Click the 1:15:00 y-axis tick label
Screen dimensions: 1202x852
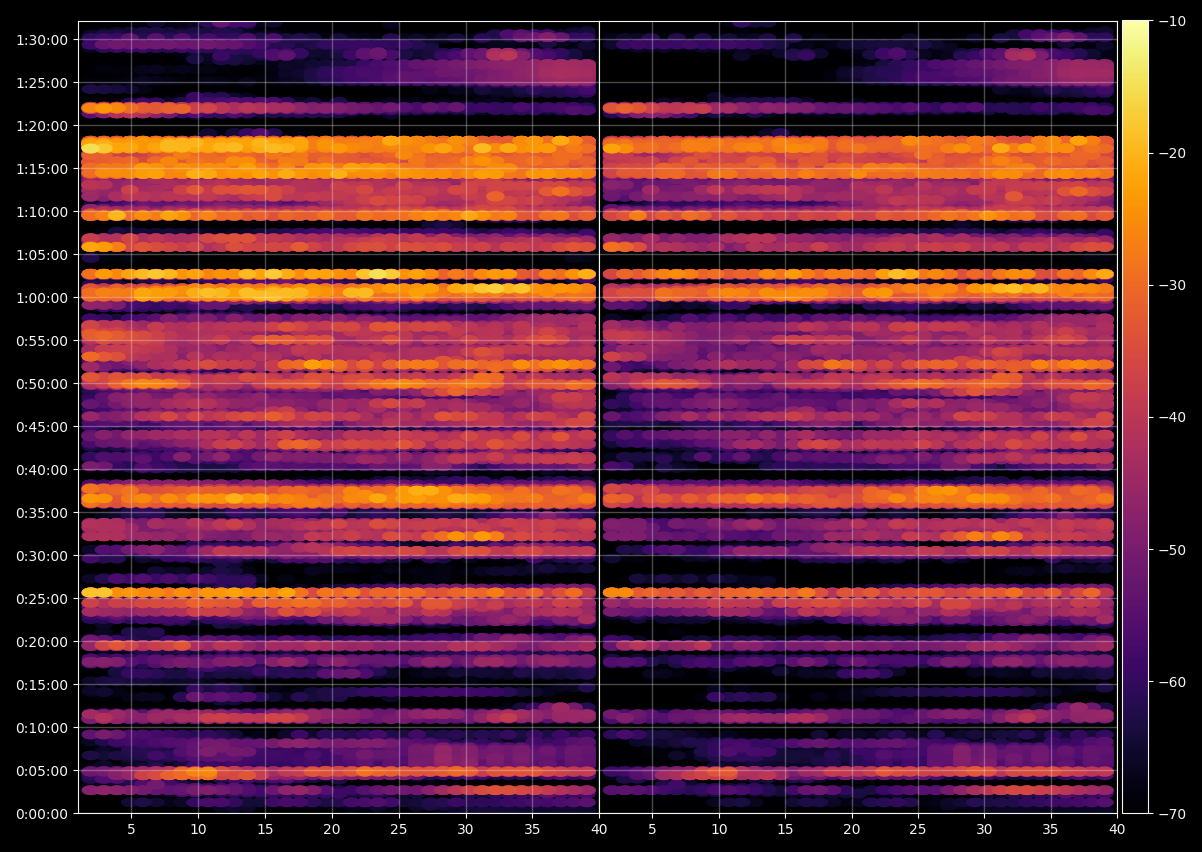click(42, 169)
